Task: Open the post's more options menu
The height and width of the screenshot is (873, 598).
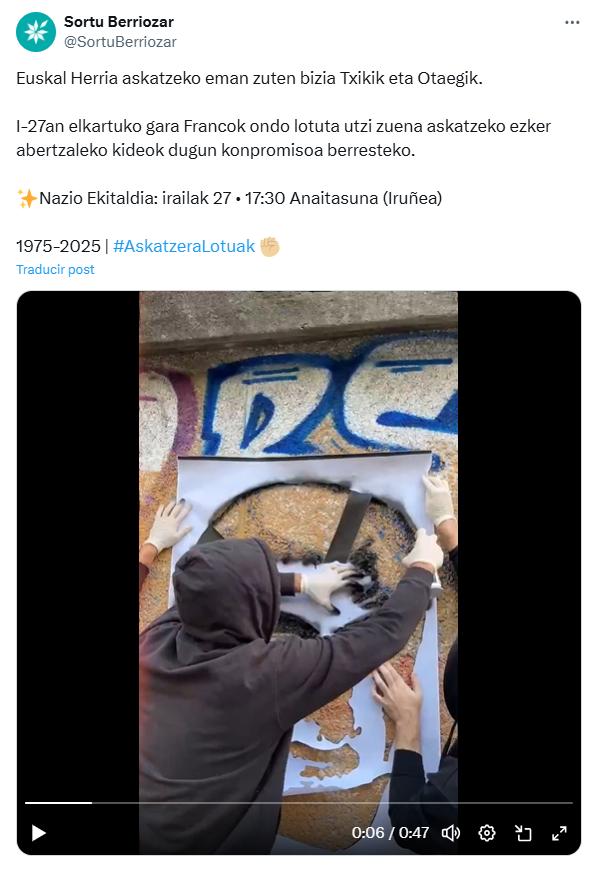Action: coord(572,22)
